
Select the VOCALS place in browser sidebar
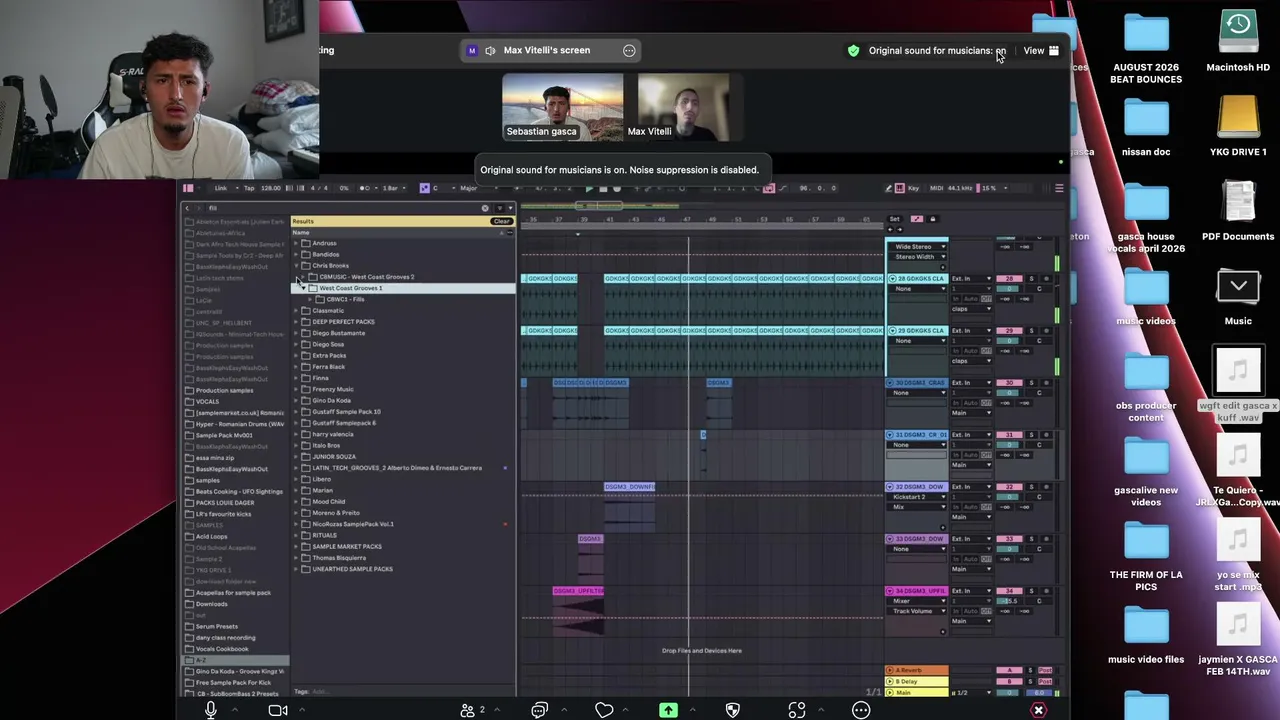(x=207, y=401)
